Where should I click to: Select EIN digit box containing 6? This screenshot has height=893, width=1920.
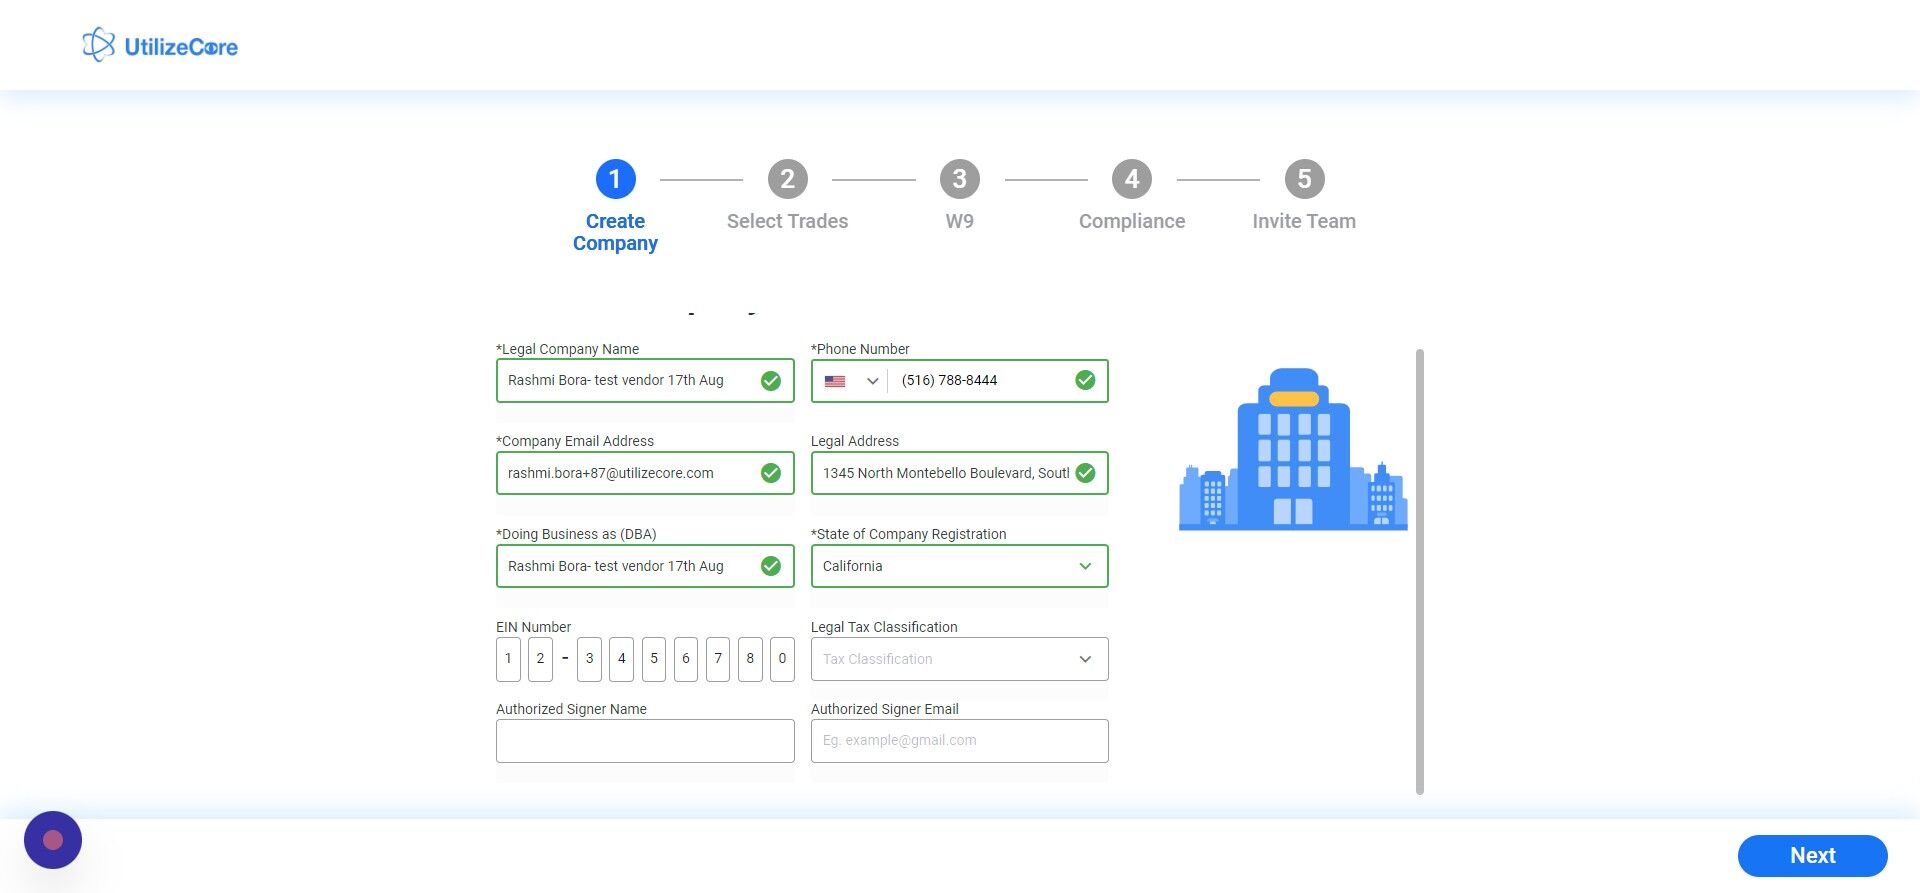(x=686, y=659)
